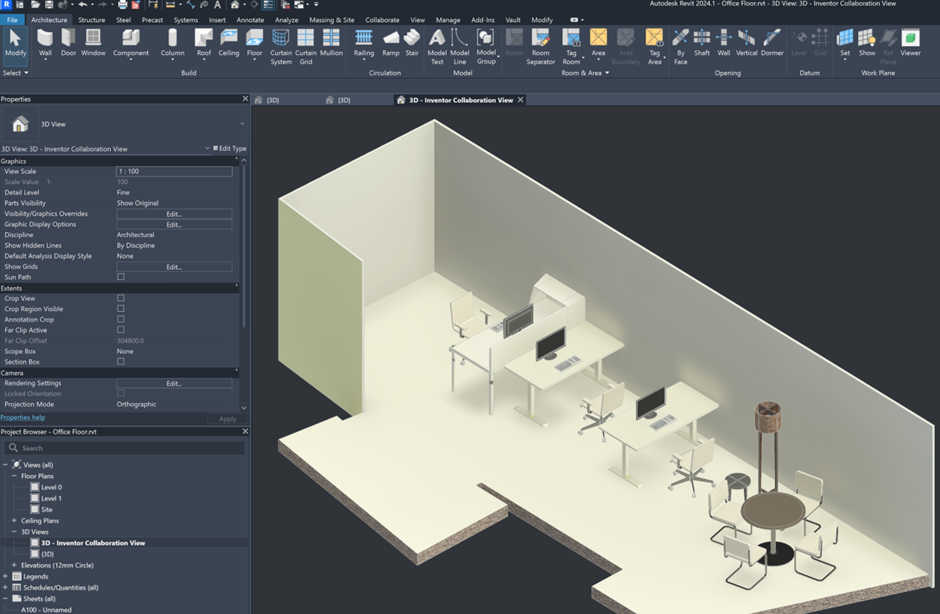Click Edit for Visibility/Graphics Overrides
Screen dimensions: 940x614
[x=174, y=214]
